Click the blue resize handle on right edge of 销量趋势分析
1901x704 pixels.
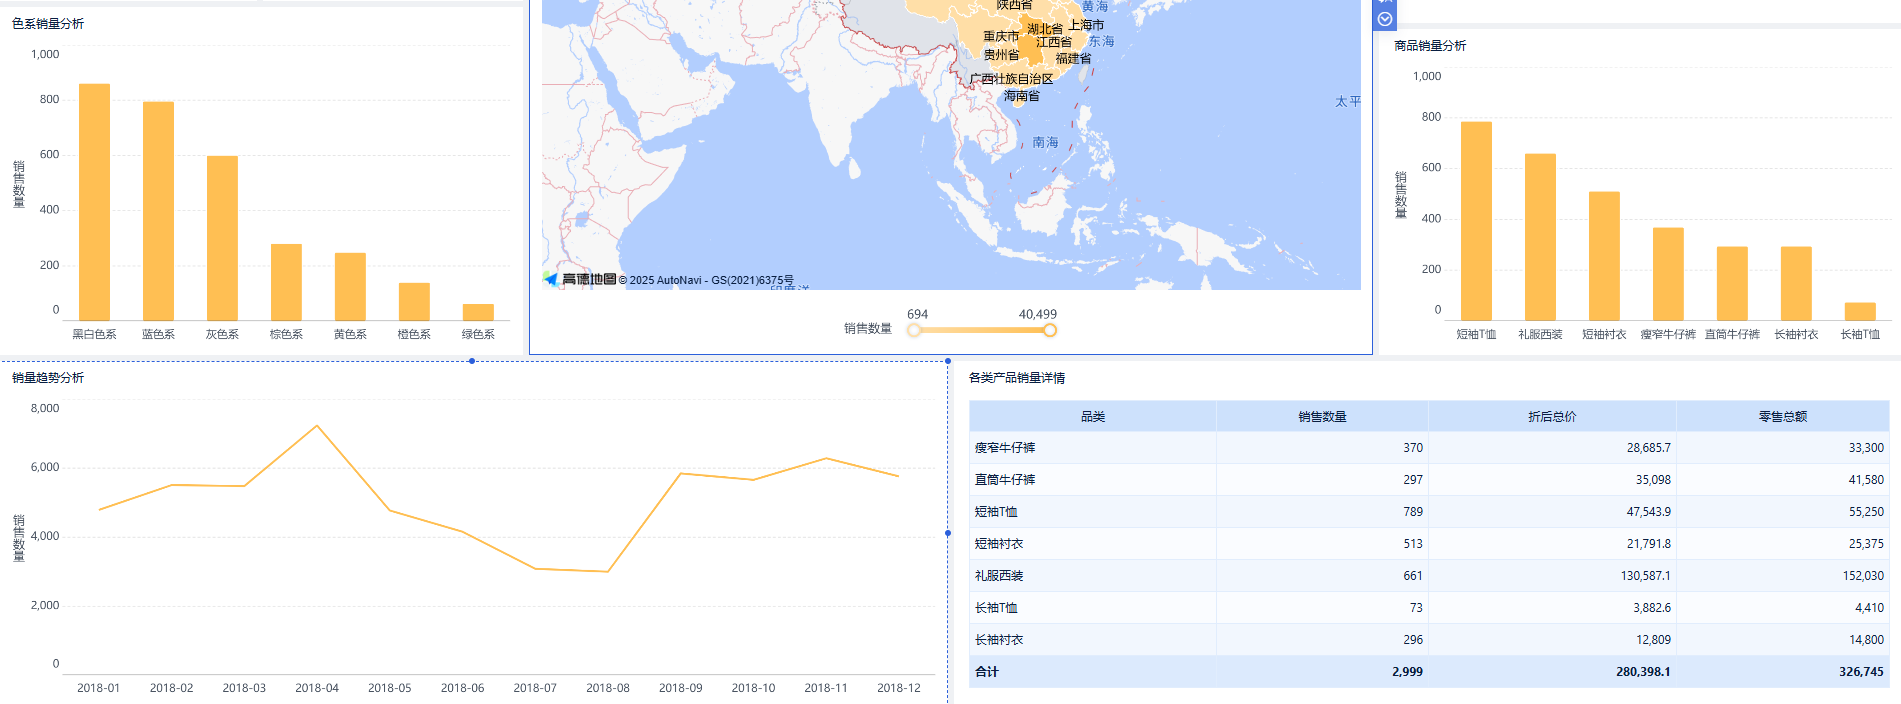tap(948, 533)
